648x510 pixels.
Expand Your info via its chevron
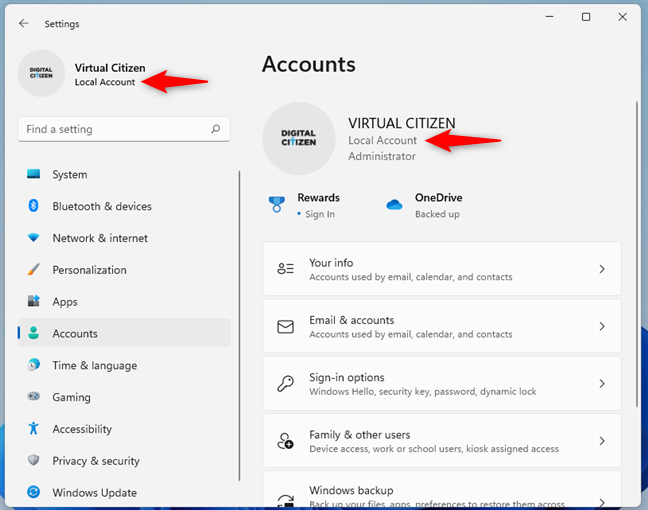[602, 269]
